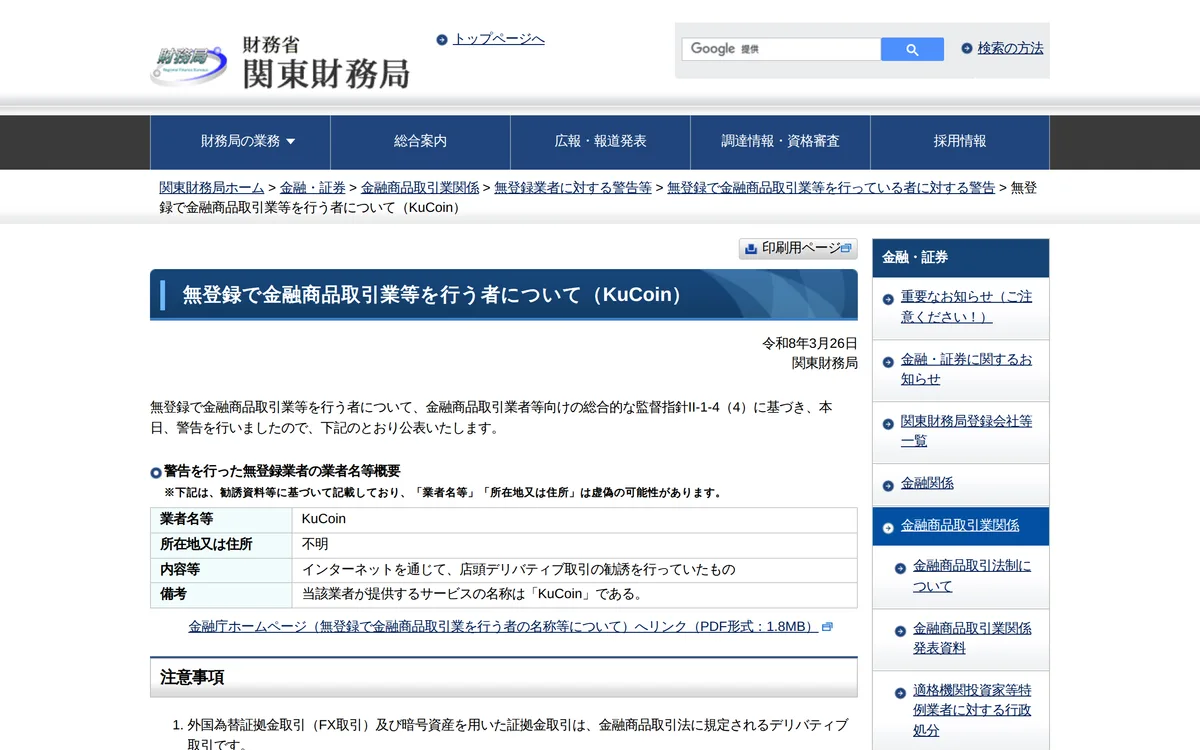Open sidebar link 重要なお知らせ（ご注意ください！）
The image size is (1200, 750).
click(x=966, y=306)
